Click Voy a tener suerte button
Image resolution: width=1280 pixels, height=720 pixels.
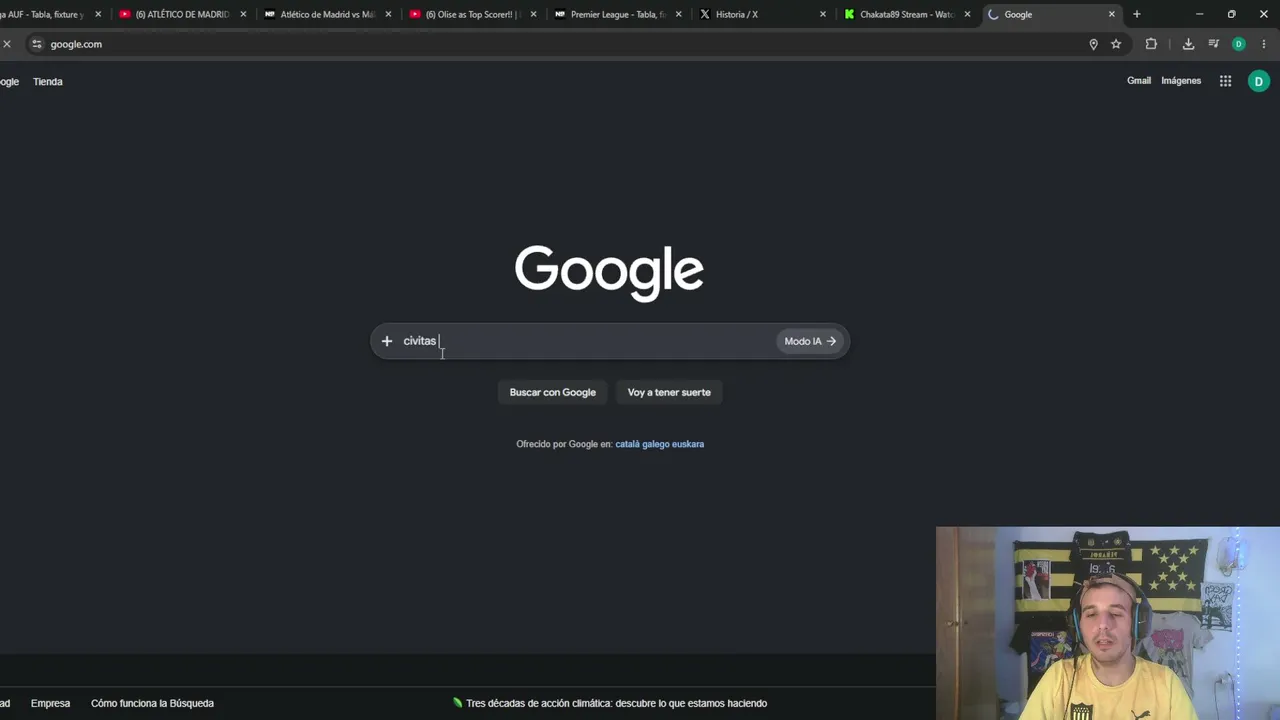[669, 392]
